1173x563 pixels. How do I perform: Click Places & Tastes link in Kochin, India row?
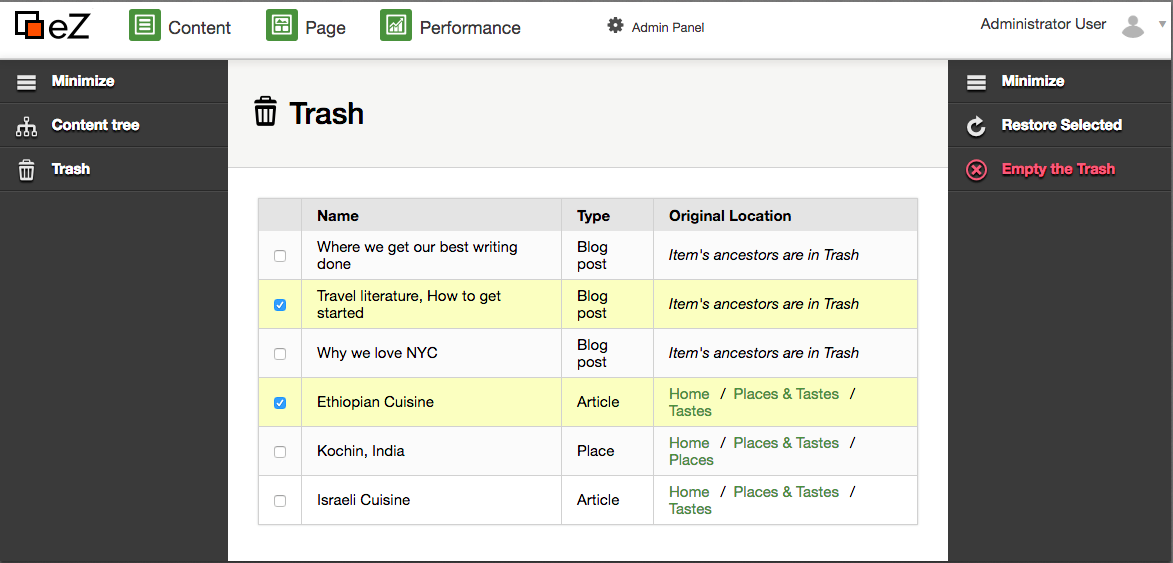pos(786,443)
